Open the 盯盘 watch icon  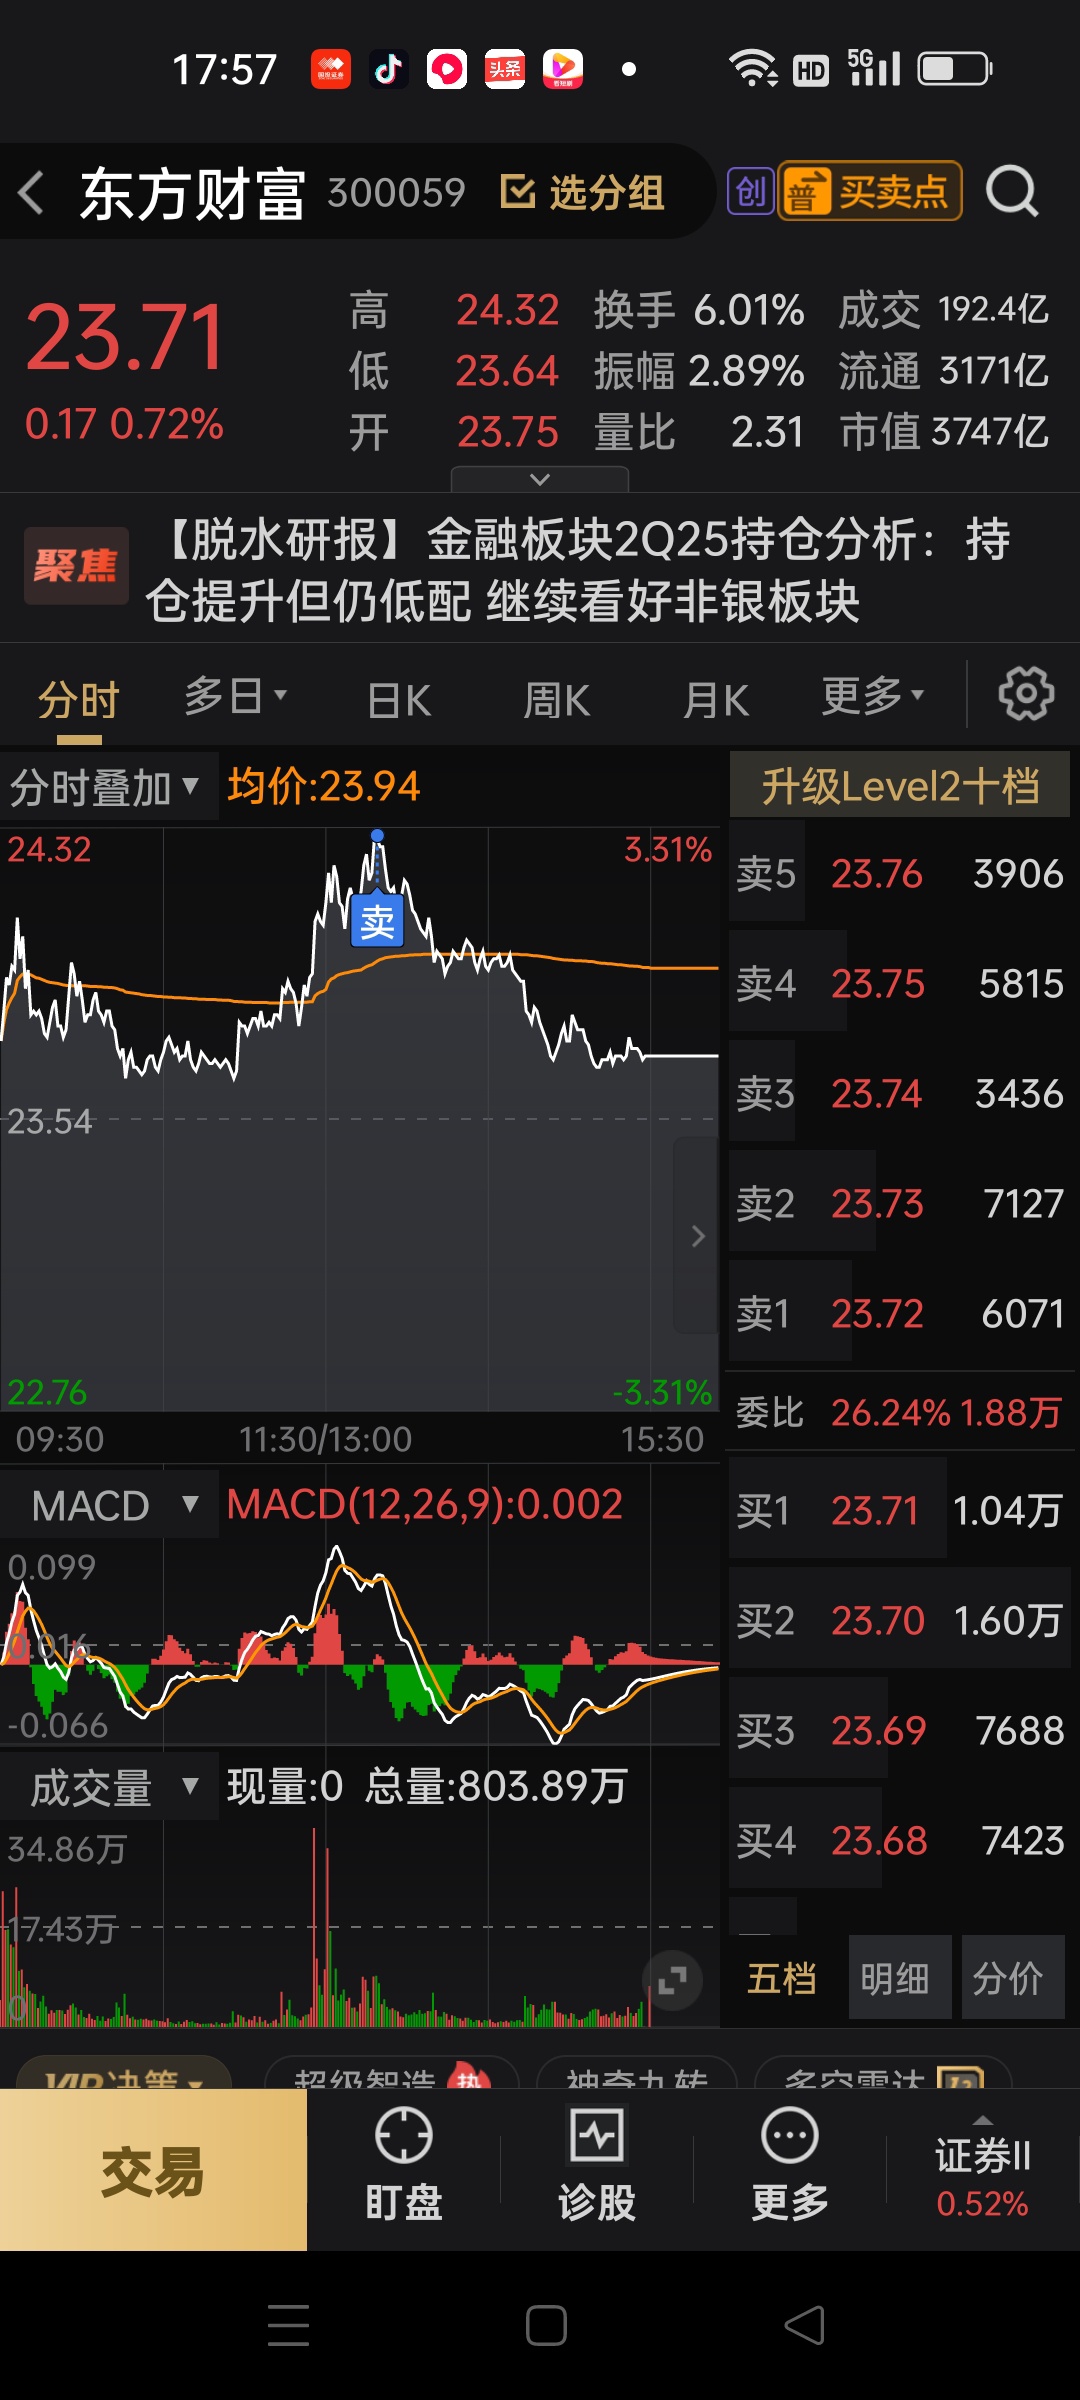(403, 2165)
